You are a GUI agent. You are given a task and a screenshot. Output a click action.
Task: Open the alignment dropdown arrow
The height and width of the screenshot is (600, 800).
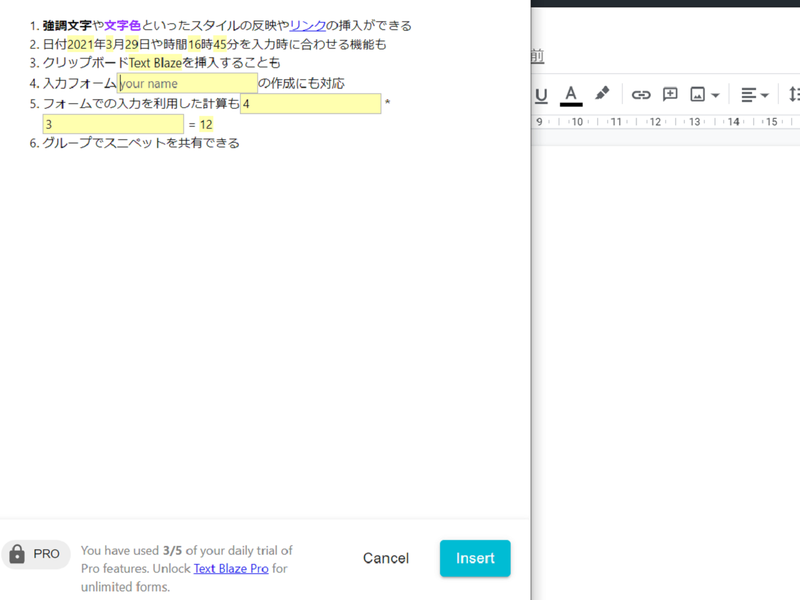point(763,94)
